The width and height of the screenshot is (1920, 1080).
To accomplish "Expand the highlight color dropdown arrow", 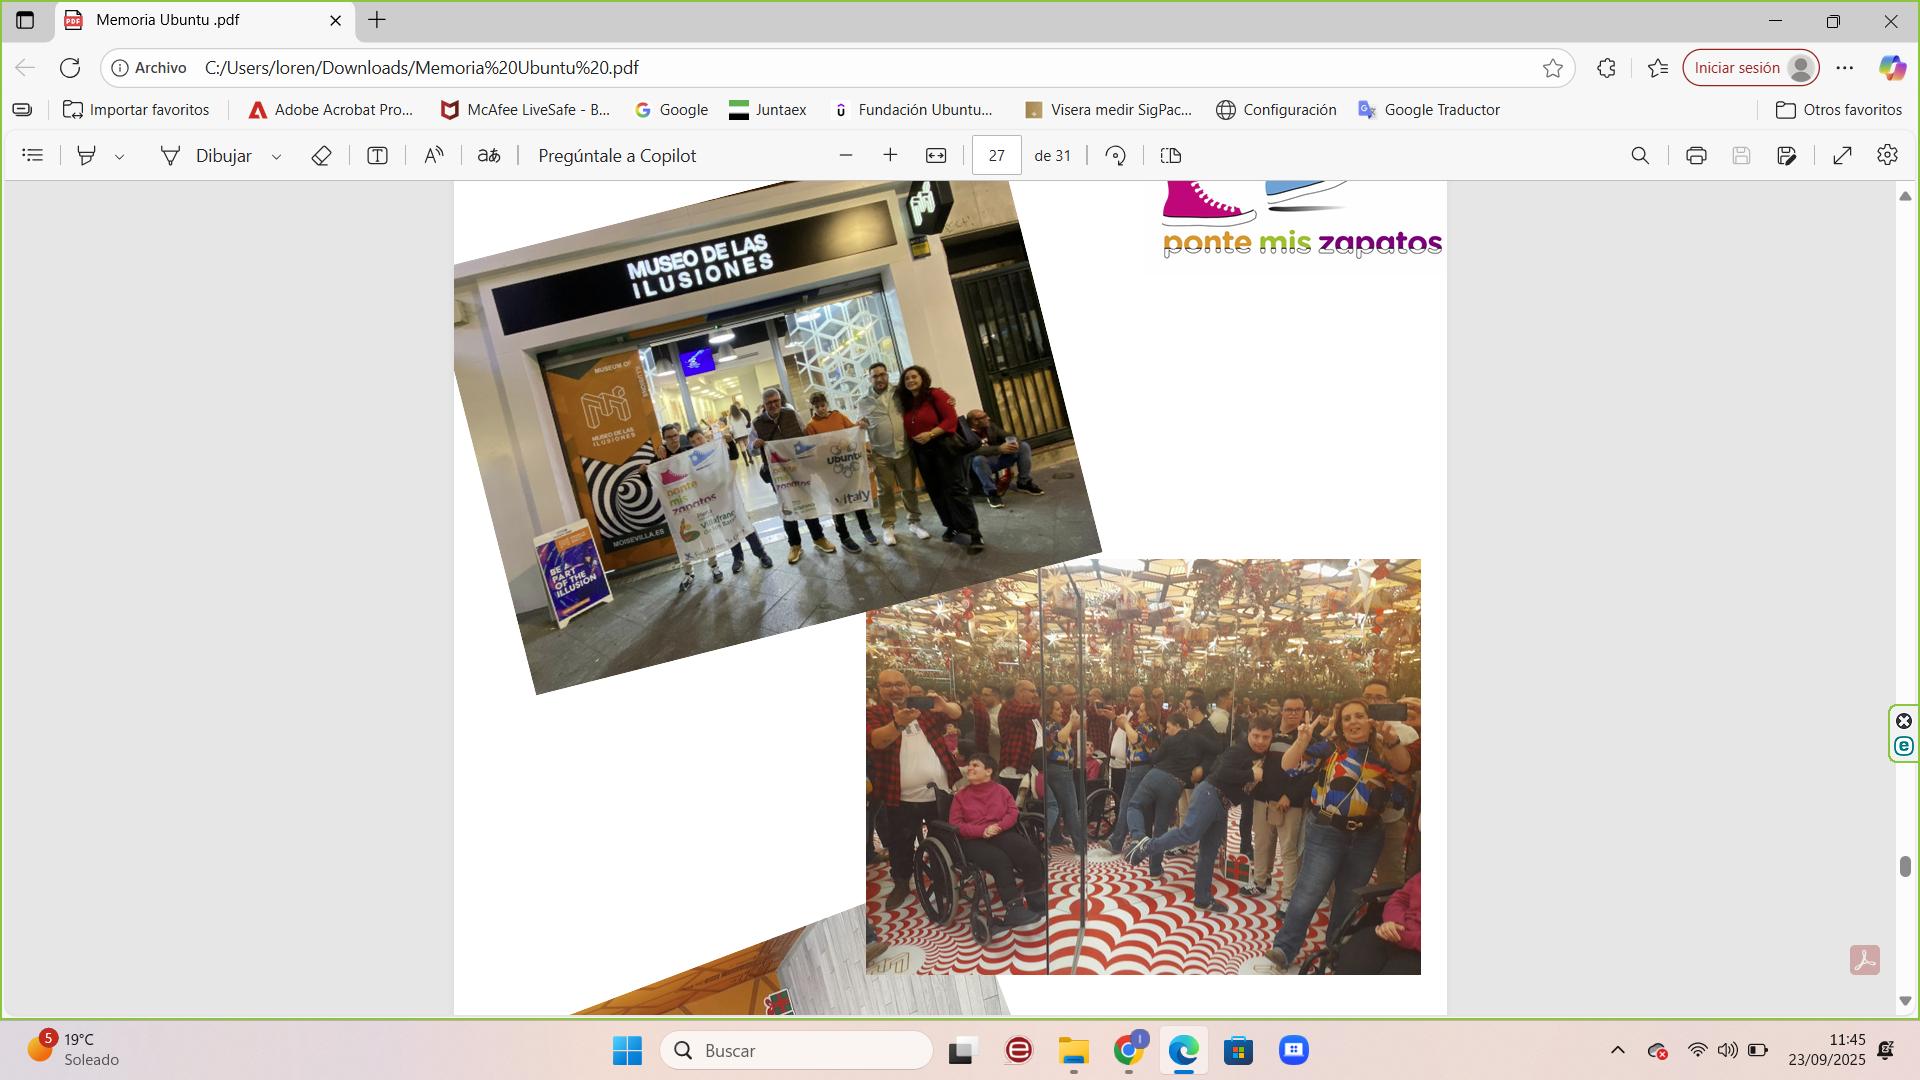I will click(120, 157).
